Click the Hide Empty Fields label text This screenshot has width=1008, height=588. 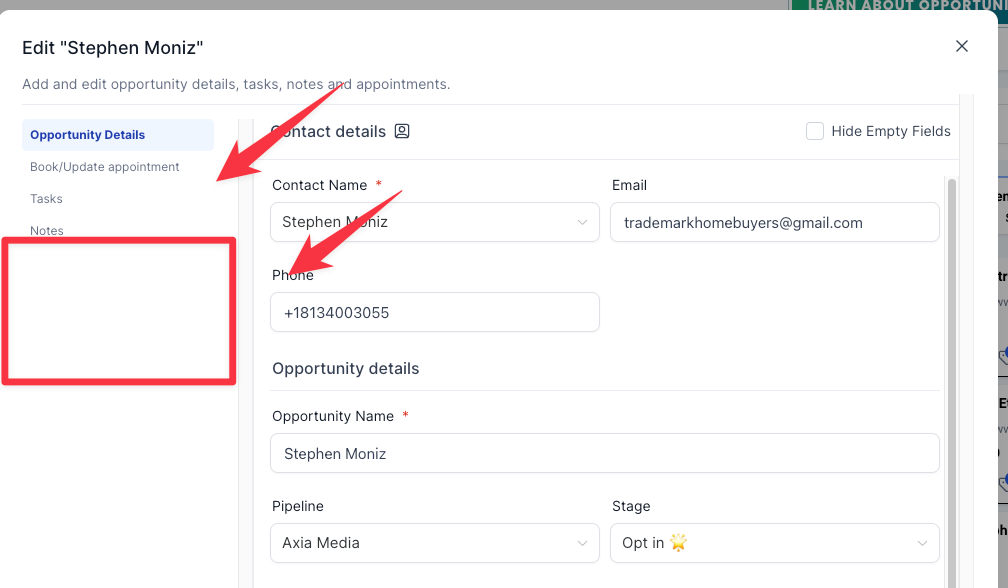click(890, 131)
